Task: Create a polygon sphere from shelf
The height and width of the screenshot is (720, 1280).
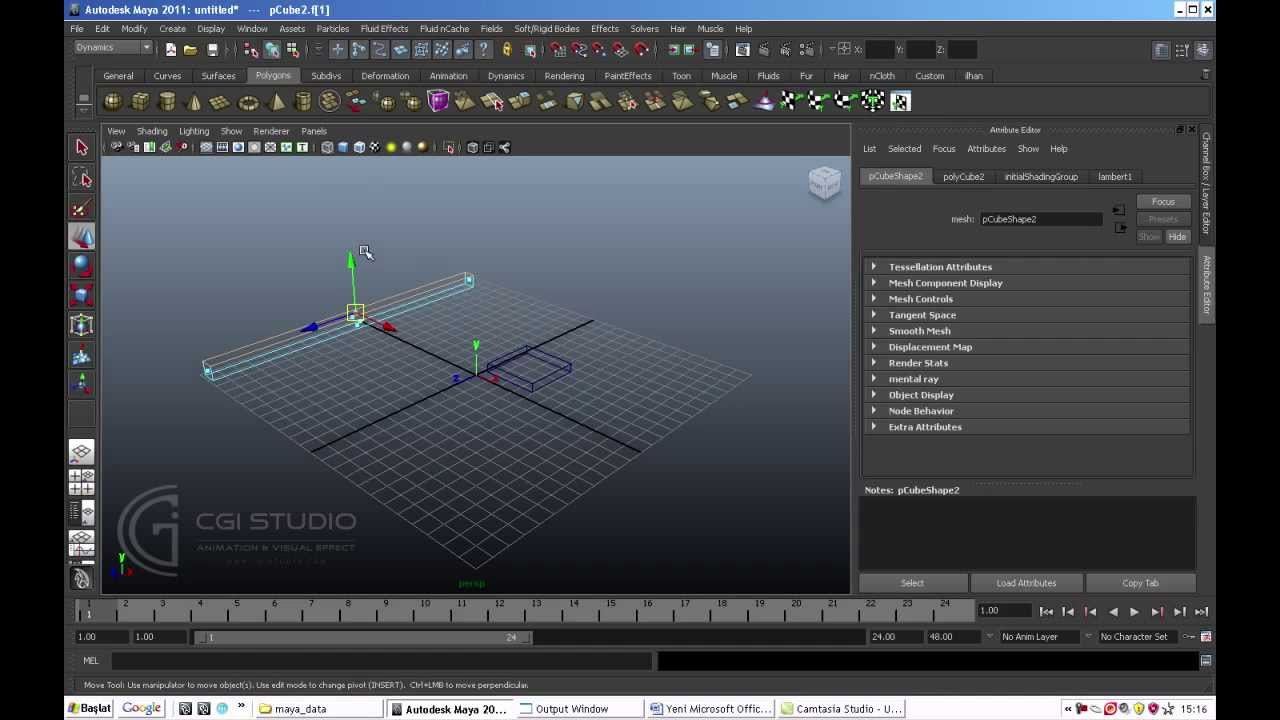Action: (113, 101)
